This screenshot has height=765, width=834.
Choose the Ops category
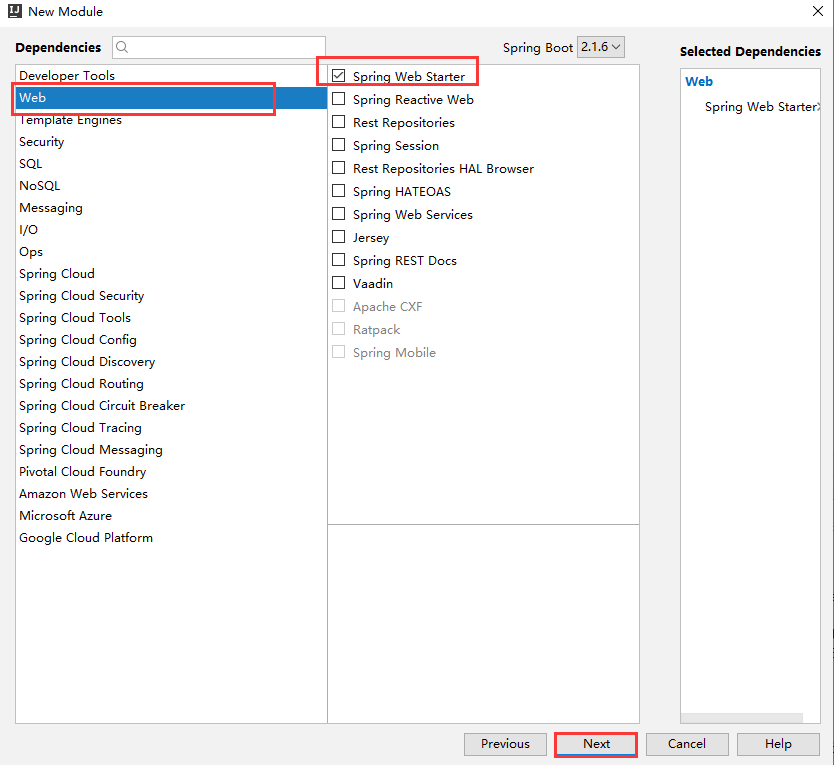[171, 252]
